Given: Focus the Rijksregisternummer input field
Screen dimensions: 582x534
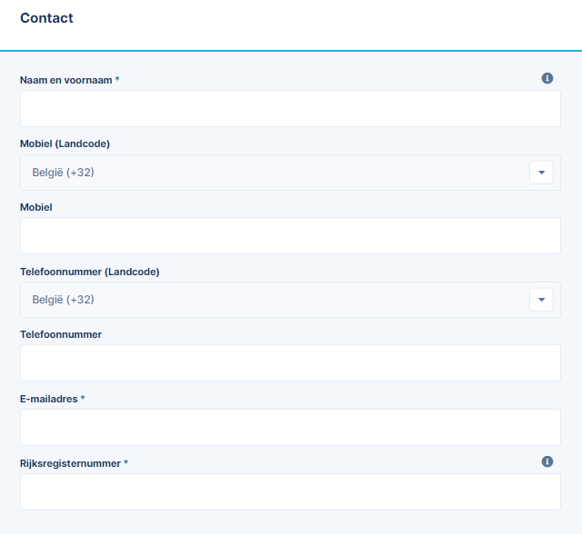Looking at the screenshot, I should tap(290, 492).
